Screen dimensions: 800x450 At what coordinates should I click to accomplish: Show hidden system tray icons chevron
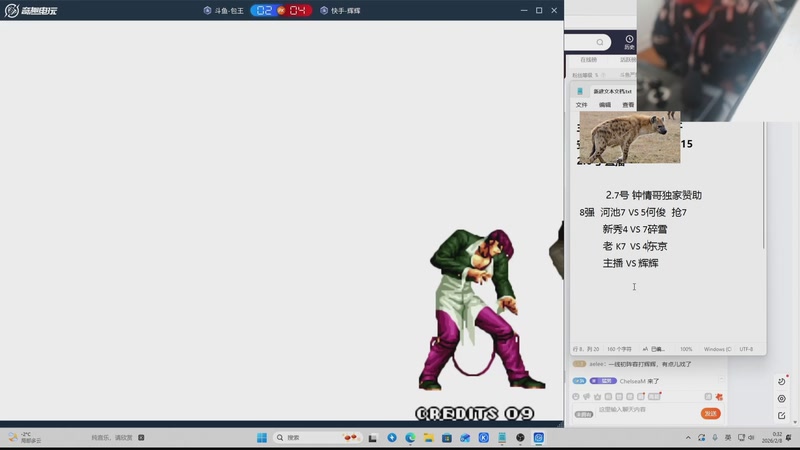(688, 438)
